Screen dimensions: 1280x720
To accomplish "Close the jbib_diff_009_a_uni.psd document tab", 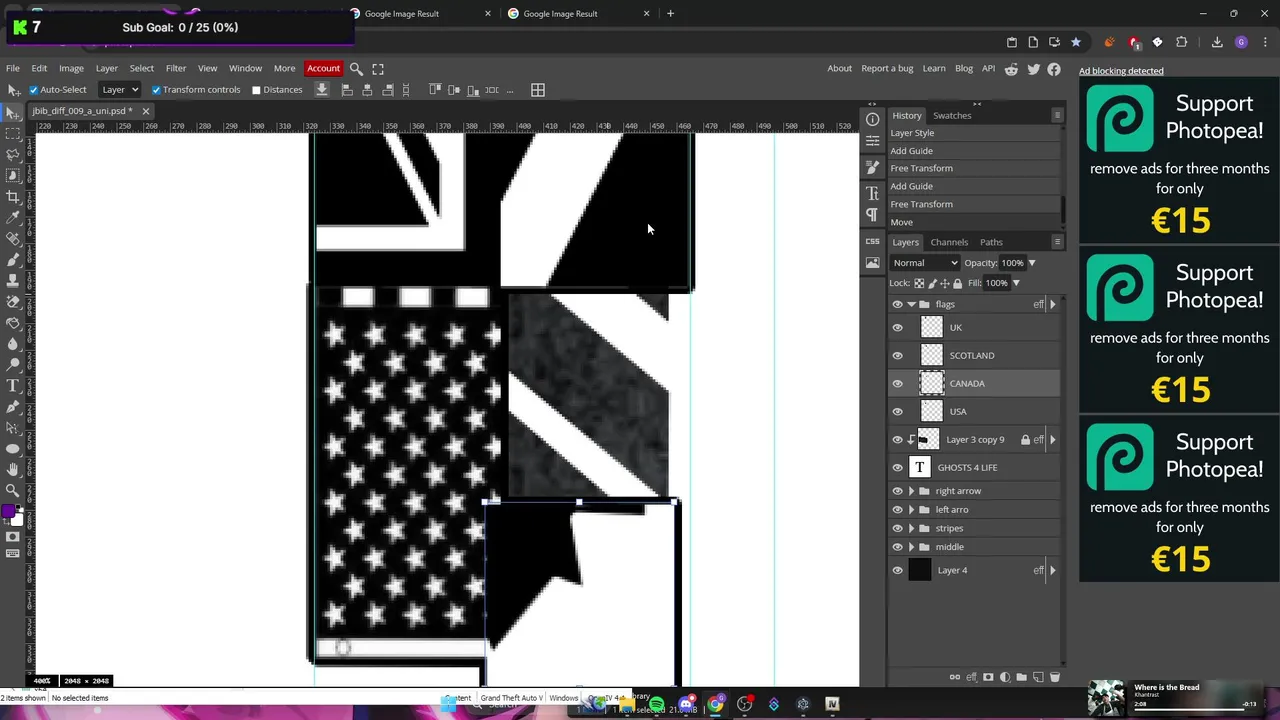I will pyautogui.click(x=145, y=111).
